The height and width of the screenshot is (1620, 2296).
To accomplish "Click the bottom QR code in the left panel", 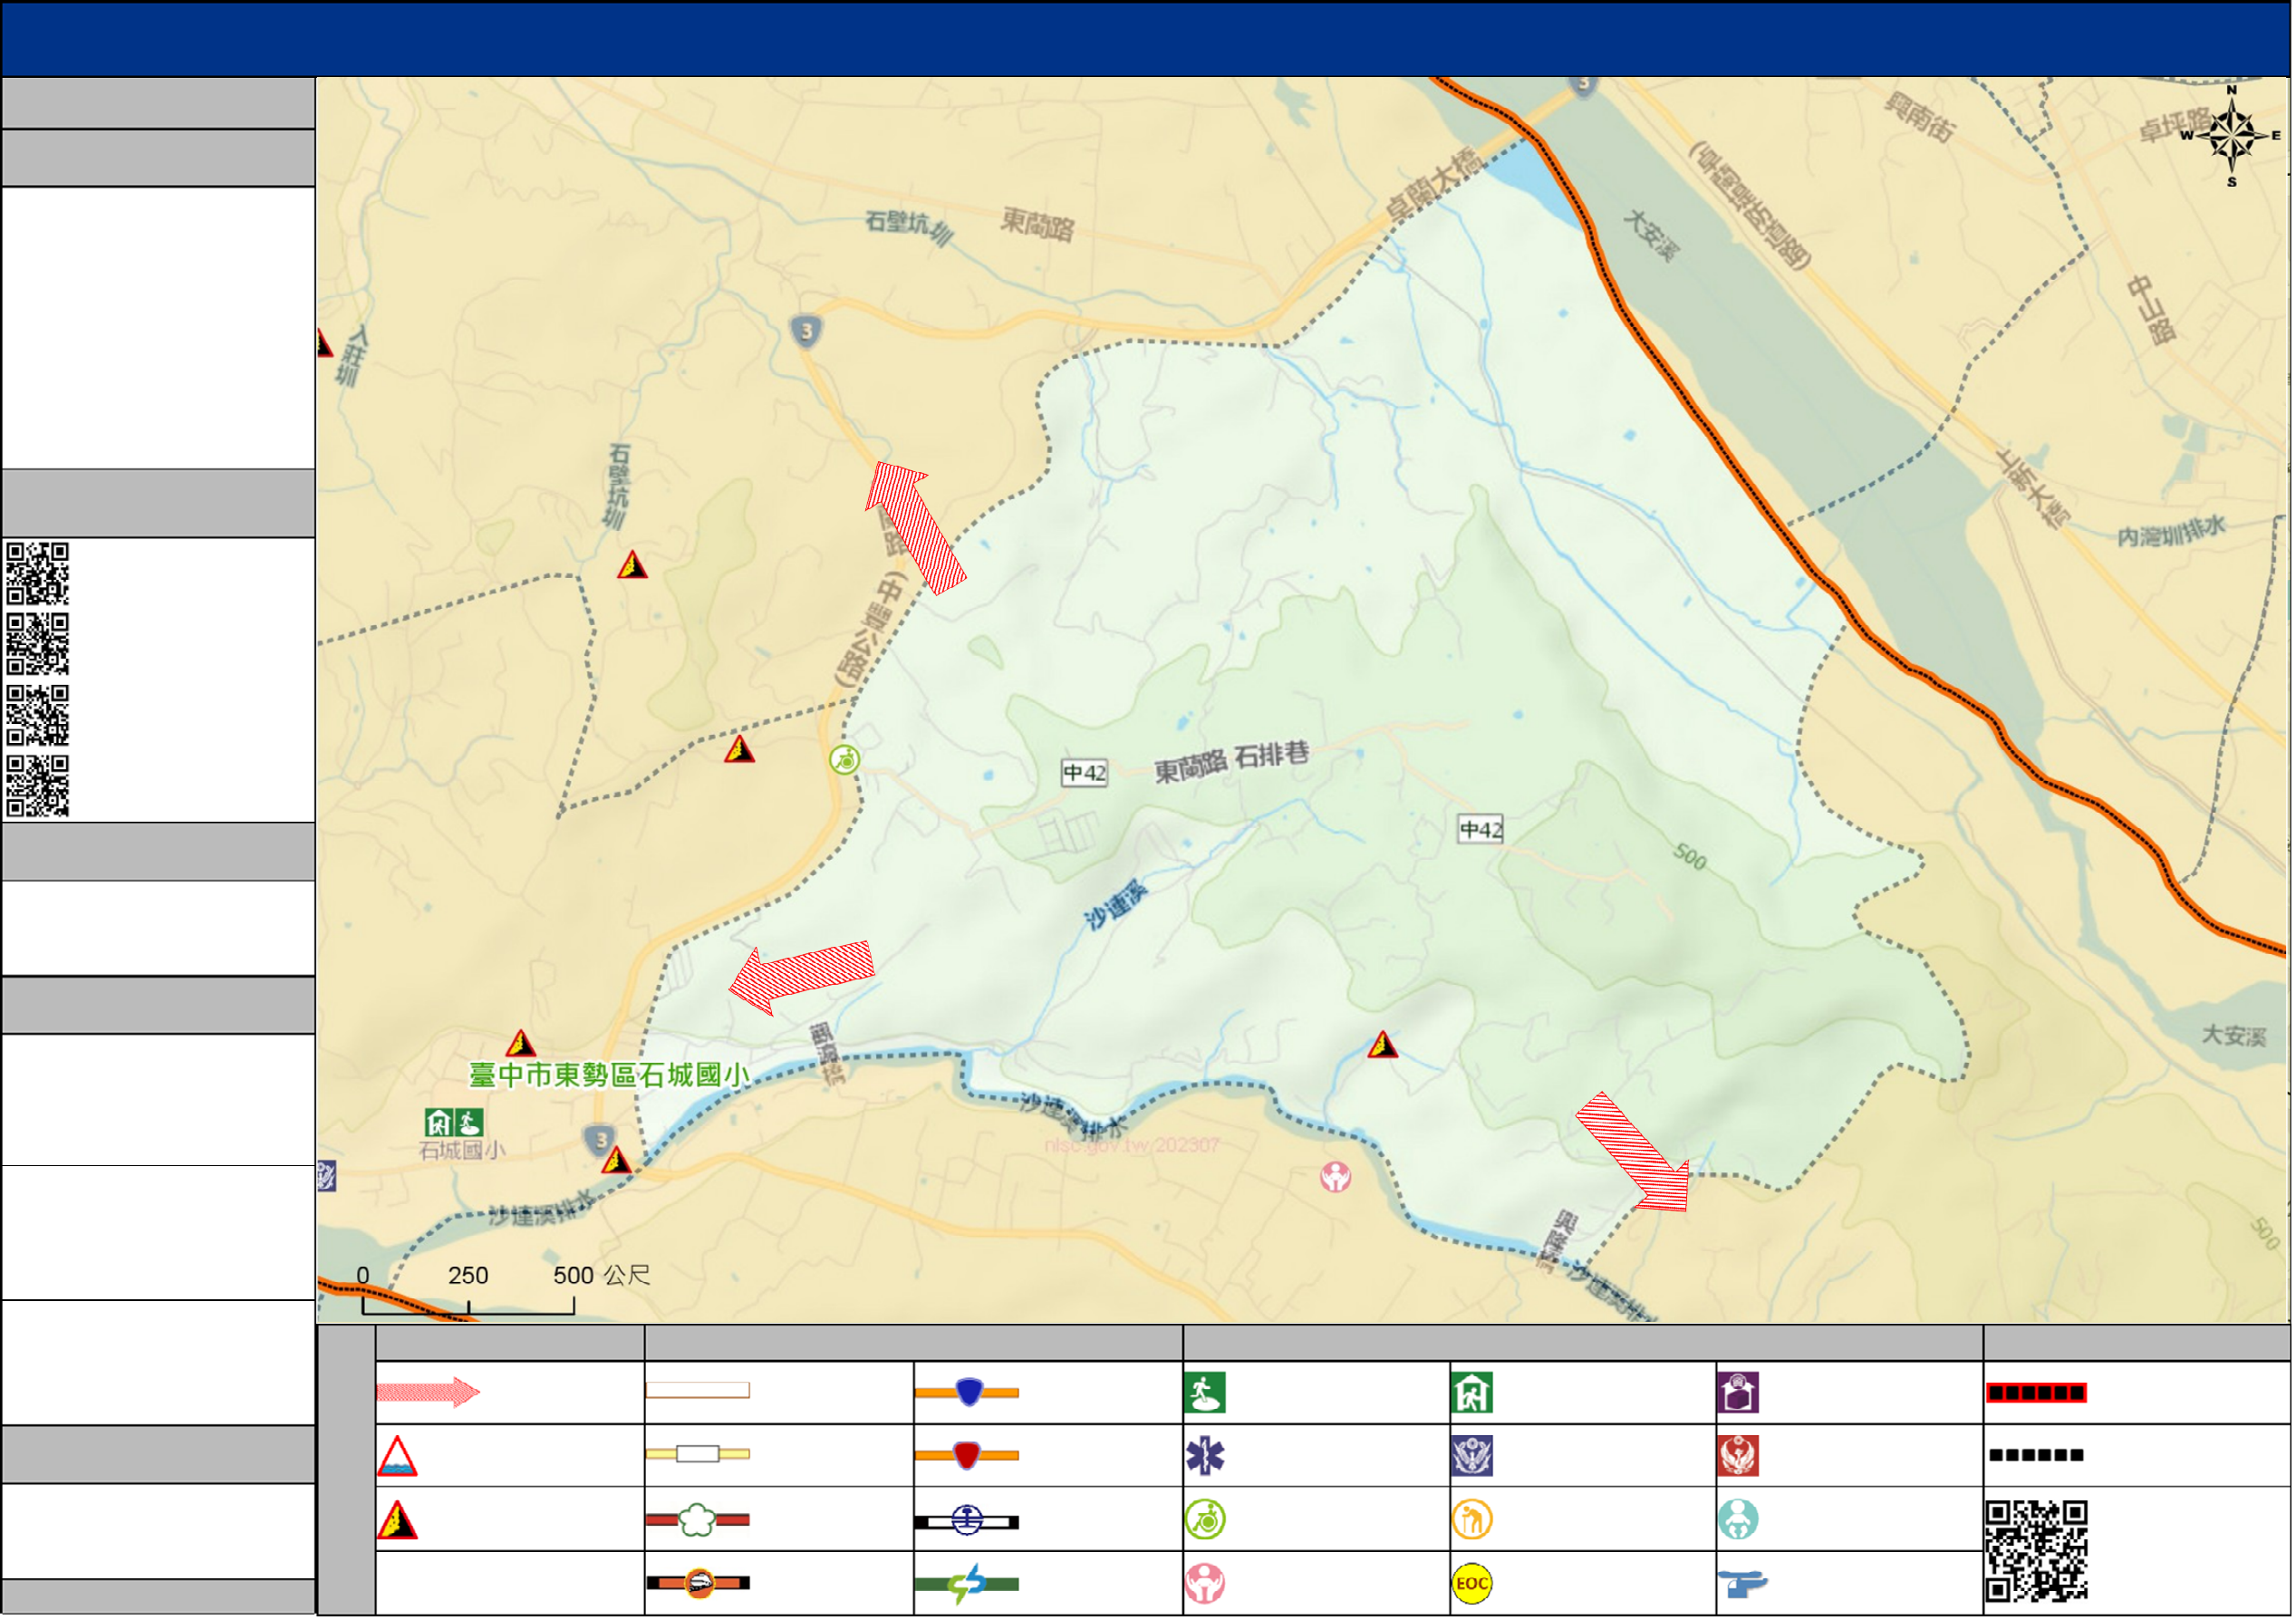I will [x=38, y=788].
